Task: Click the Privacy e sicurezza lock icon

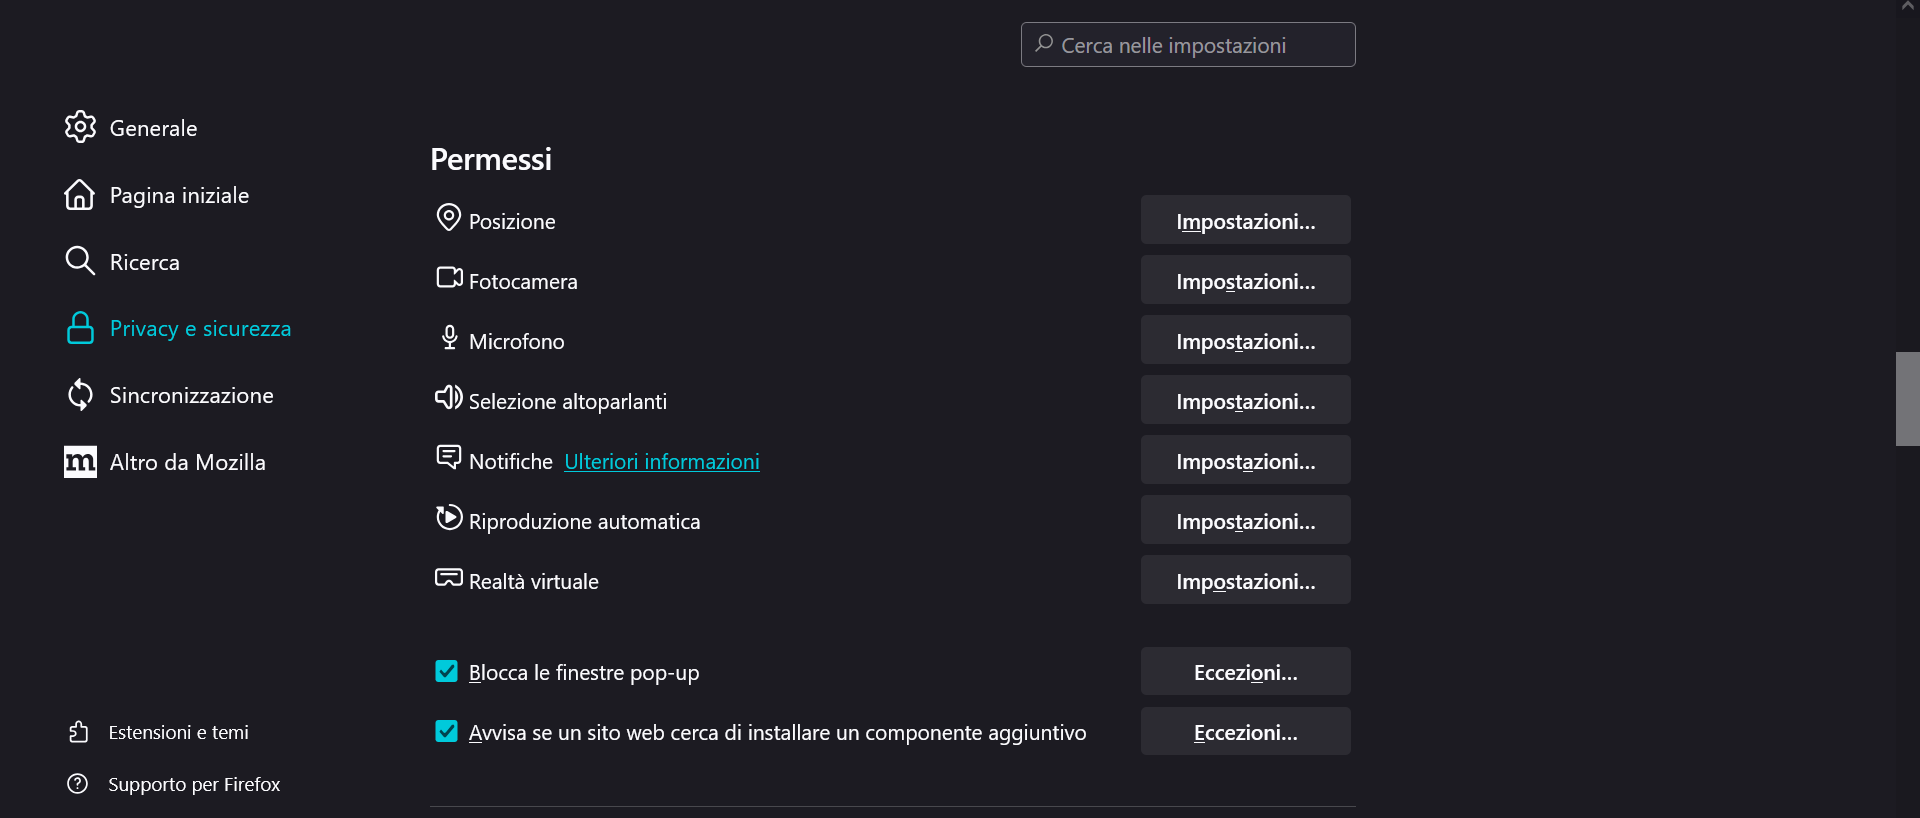Action: coord(80,328)
